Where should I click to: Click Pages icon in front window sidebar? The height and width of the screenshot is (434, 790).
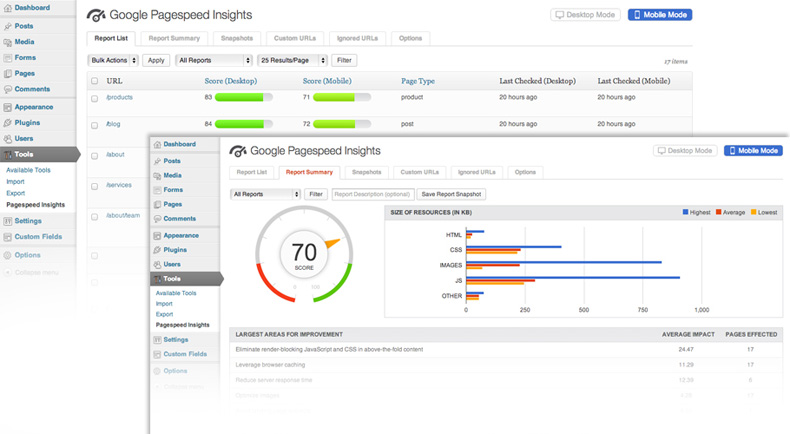click(157, 205)
